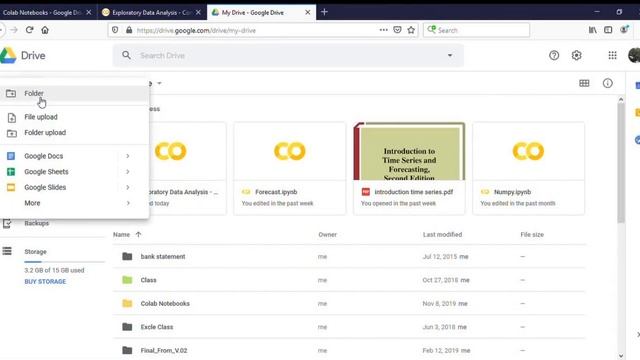Screen dimensions: 640x360
Task: Click the Storage sidebar icon
Action: (7, 251)
